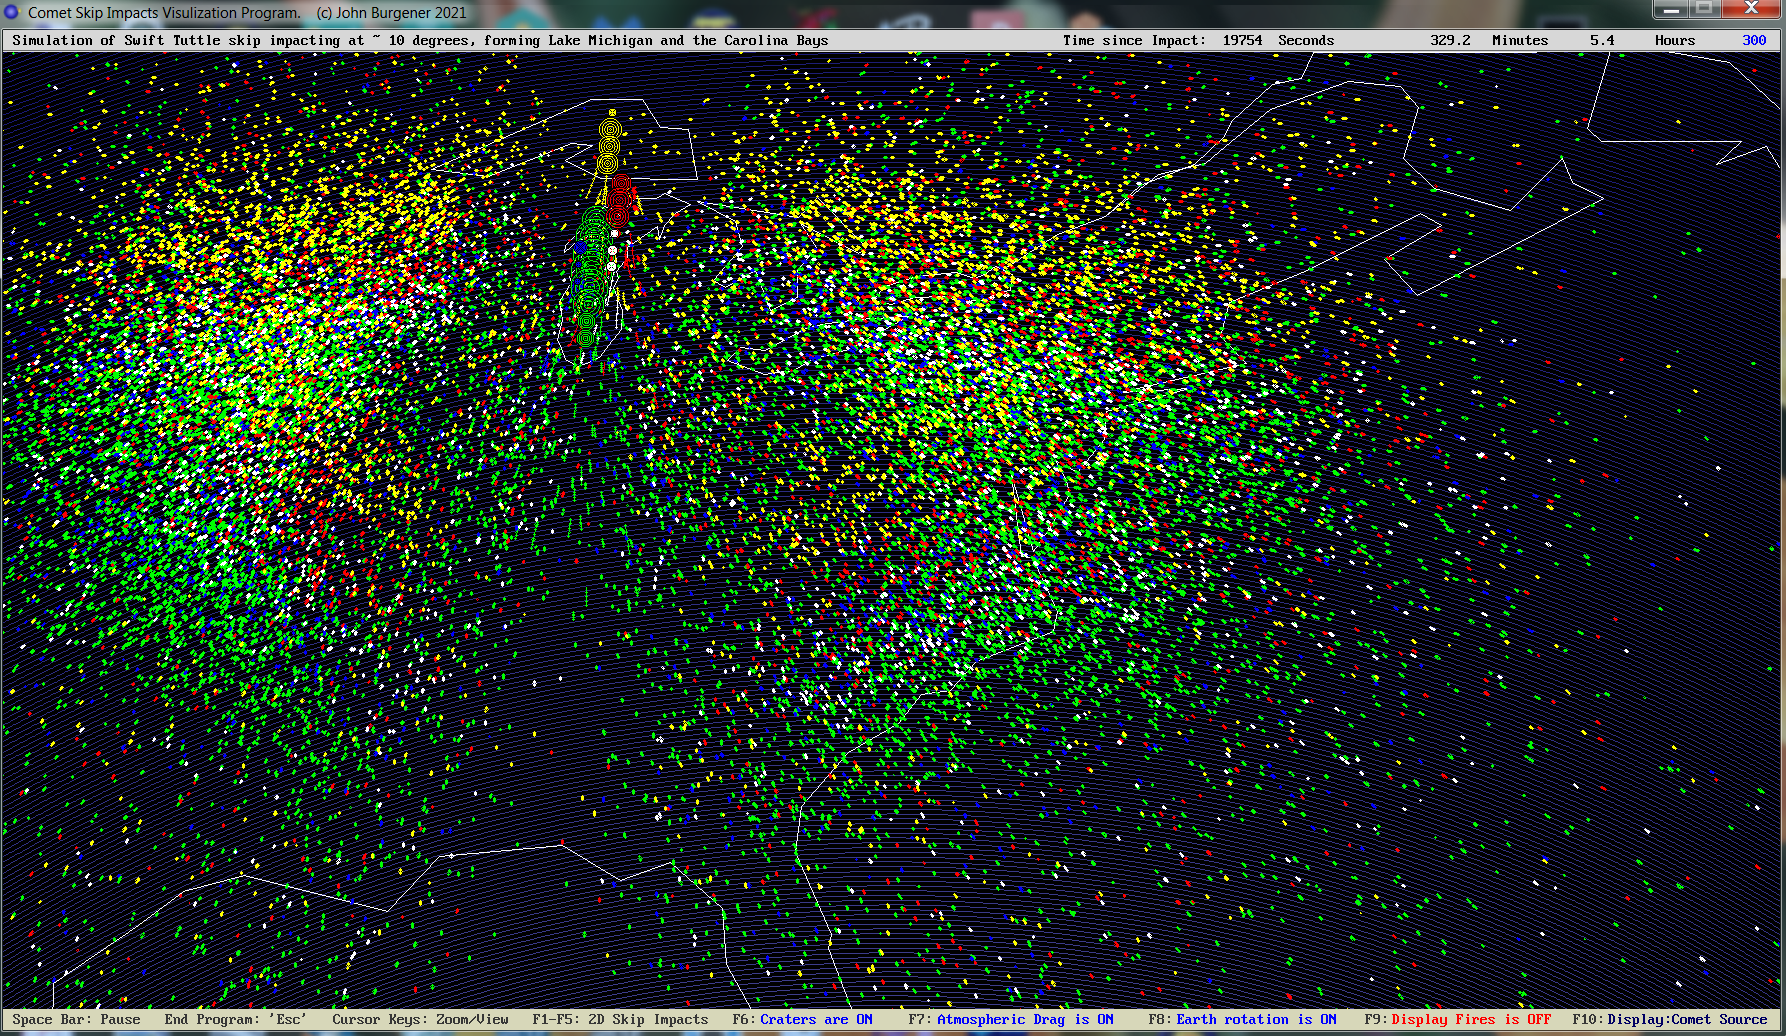Maximize the simulation window

[1704, 9]
